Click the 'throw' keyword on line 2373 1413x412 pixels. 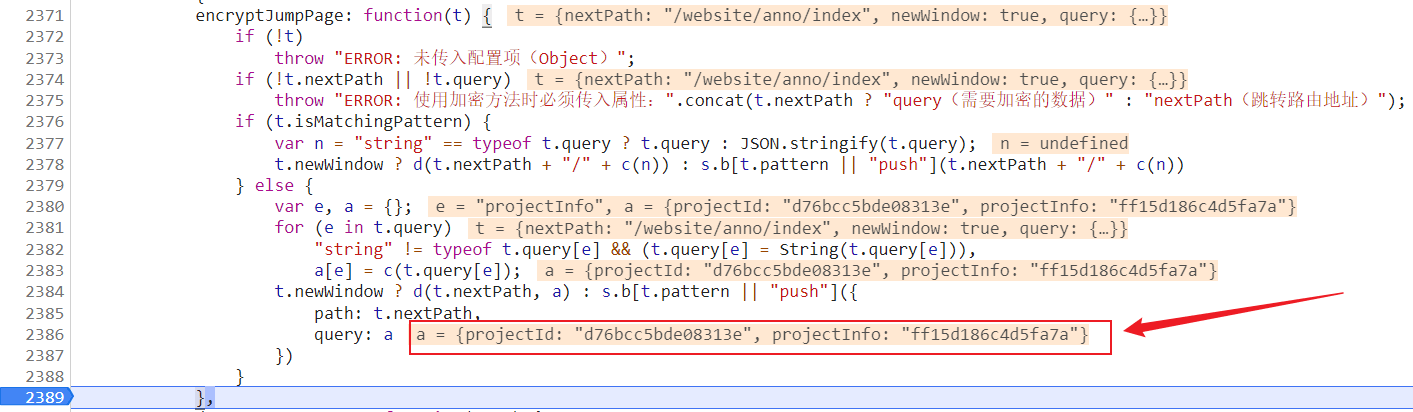point(299,58)
